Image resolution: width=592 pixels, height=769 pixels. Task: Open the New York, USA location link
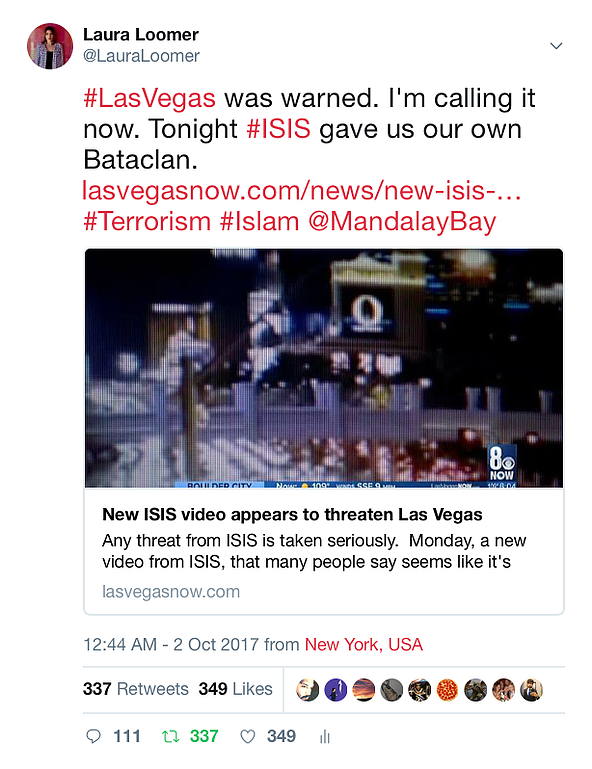363,644
